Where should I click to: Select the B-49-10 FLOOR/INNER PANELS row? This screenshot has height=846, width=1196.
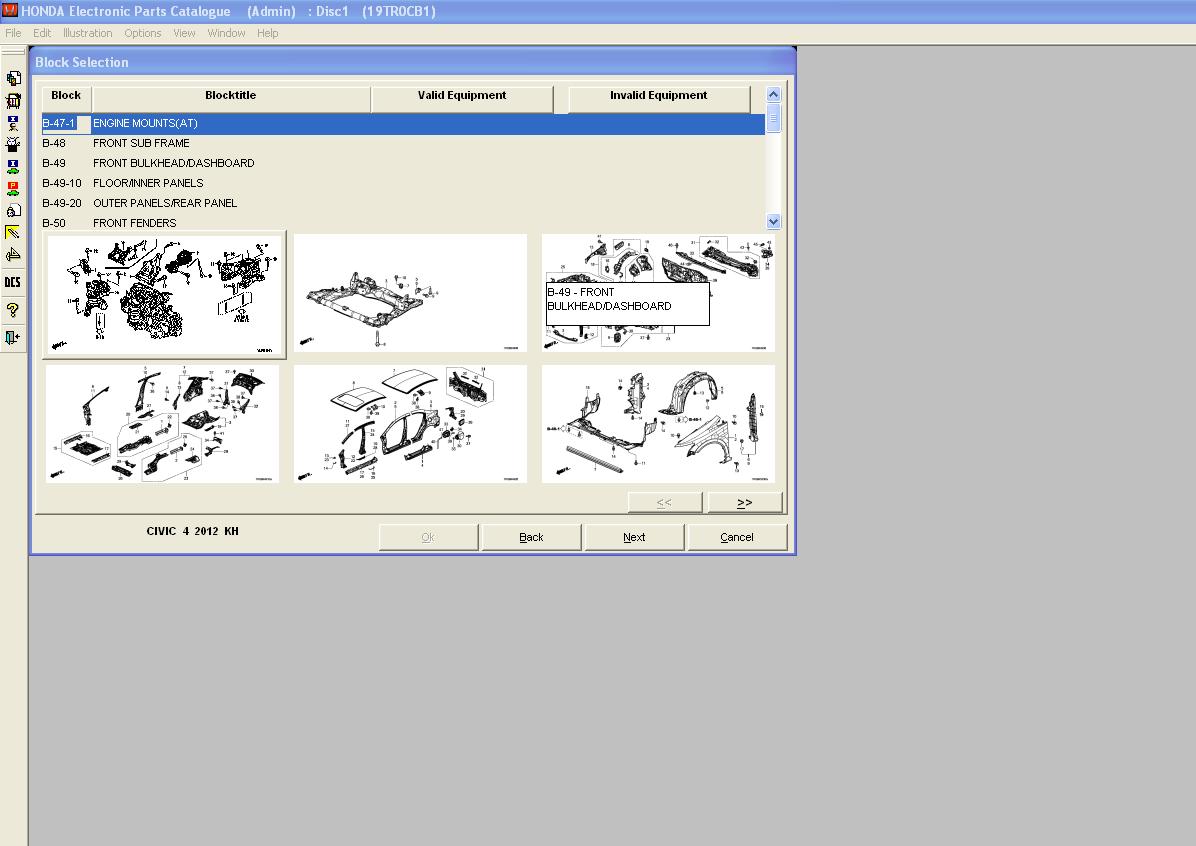(148, 183)
